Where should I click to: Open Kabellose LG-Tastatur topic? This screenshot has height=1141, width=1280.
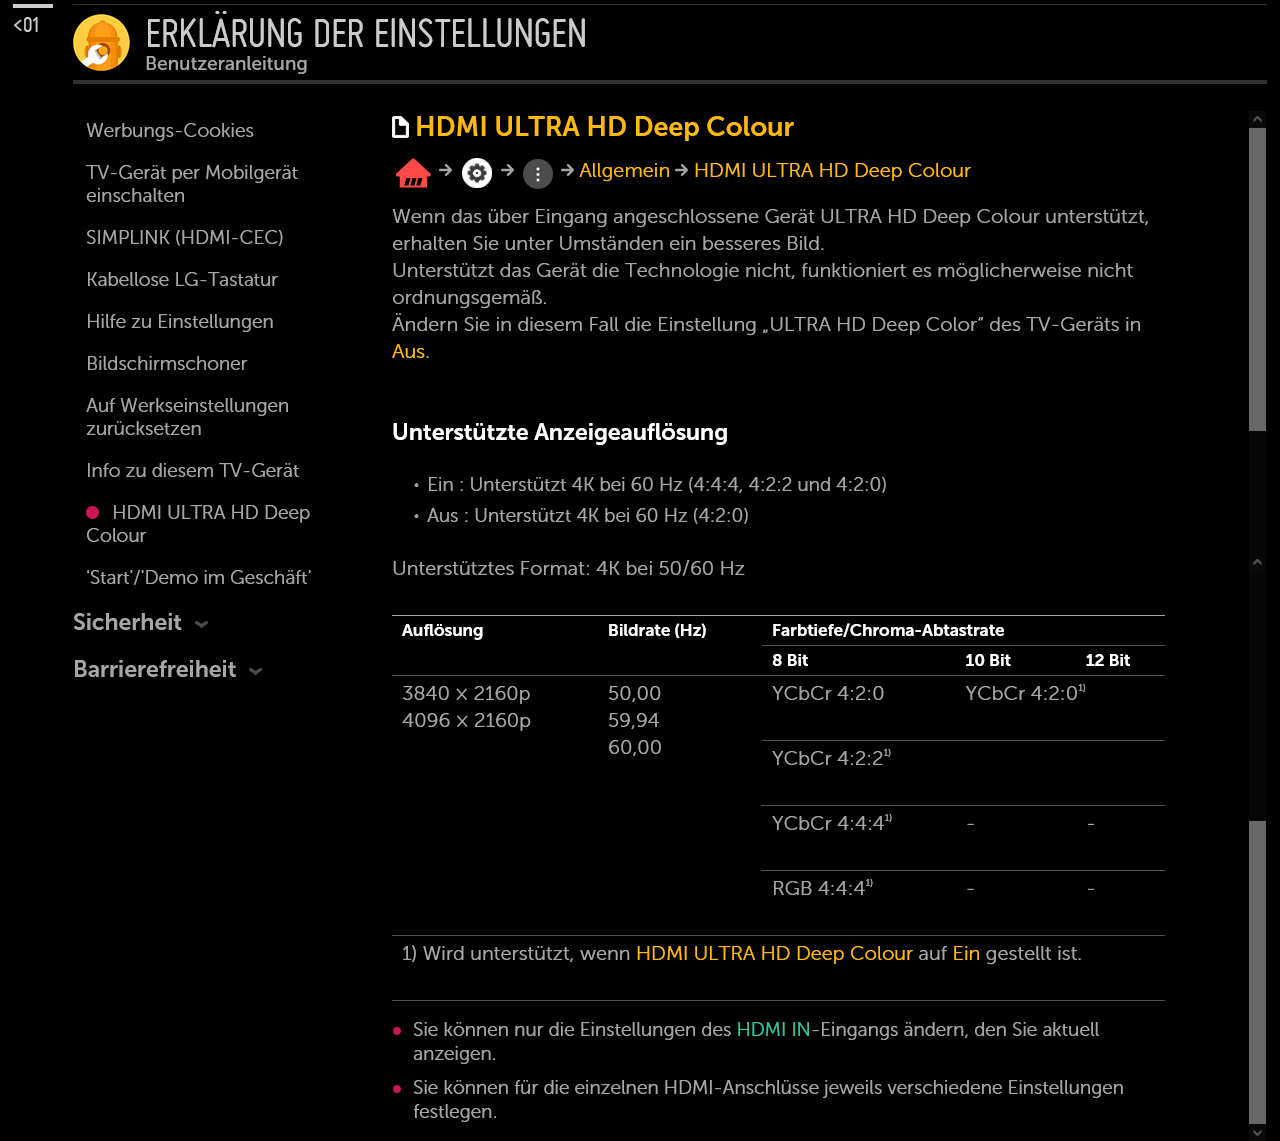pyautogui.click(x=182, y=279)
